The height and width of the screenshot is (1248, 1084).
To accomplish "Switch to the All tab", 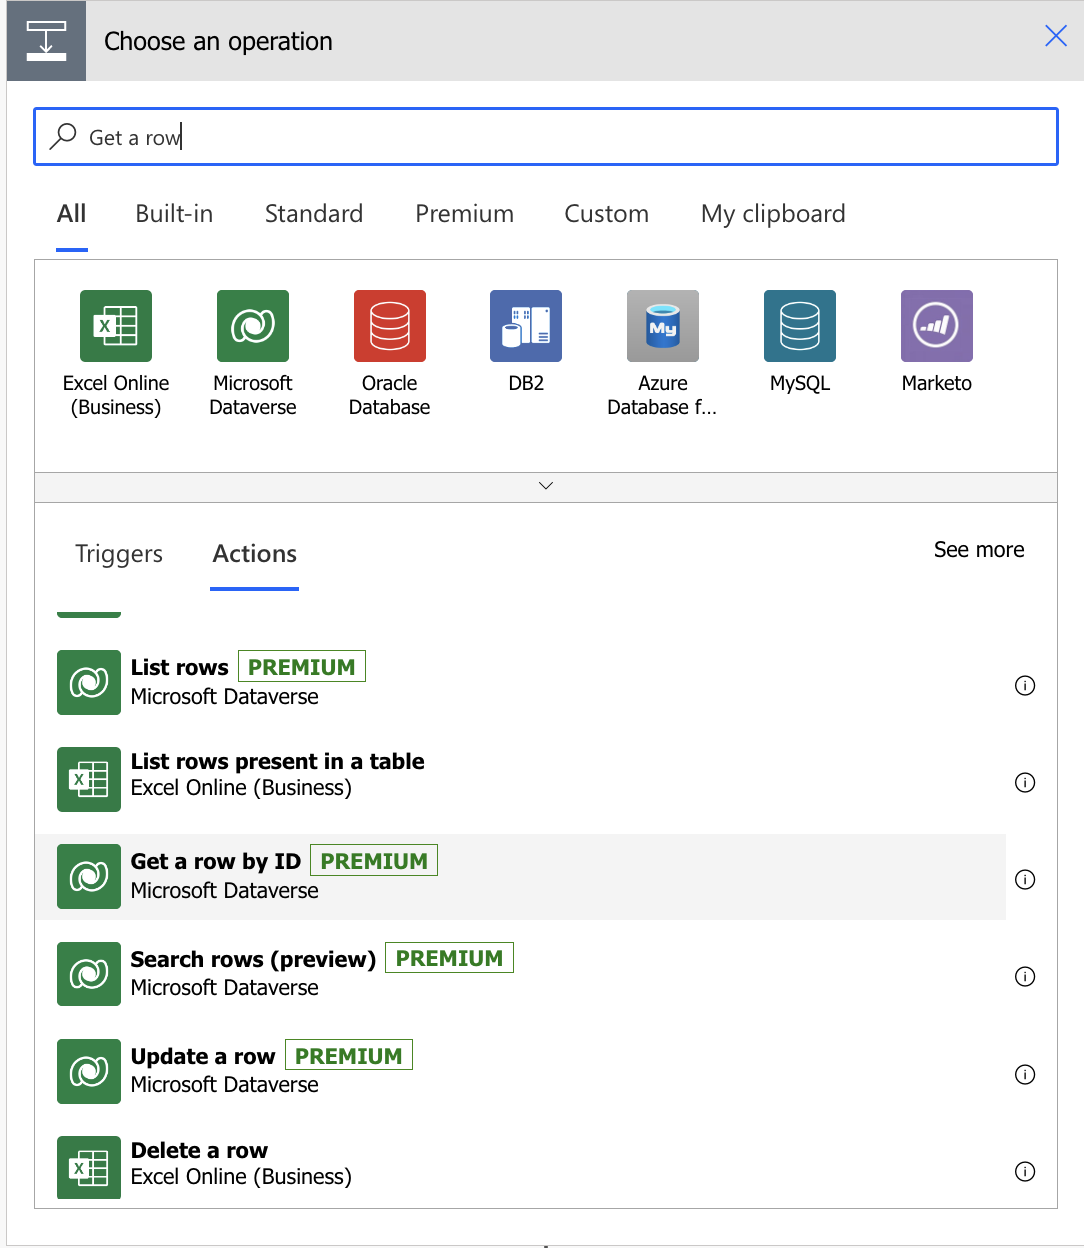I will click(72, 213).
